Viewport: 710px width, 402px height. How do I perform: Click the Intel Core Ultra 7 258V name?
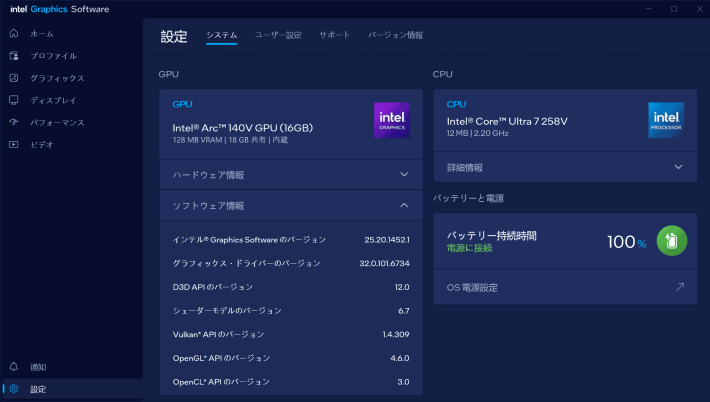pos(507,121)
